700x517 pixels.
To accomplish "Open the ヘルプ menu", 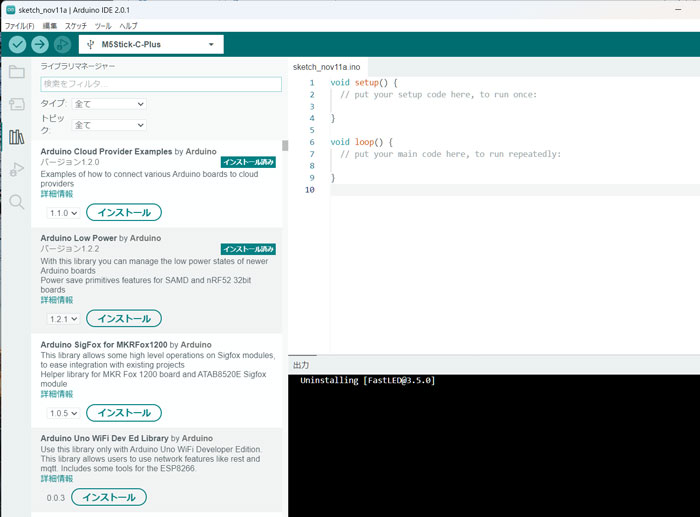I will coord(129,26).
